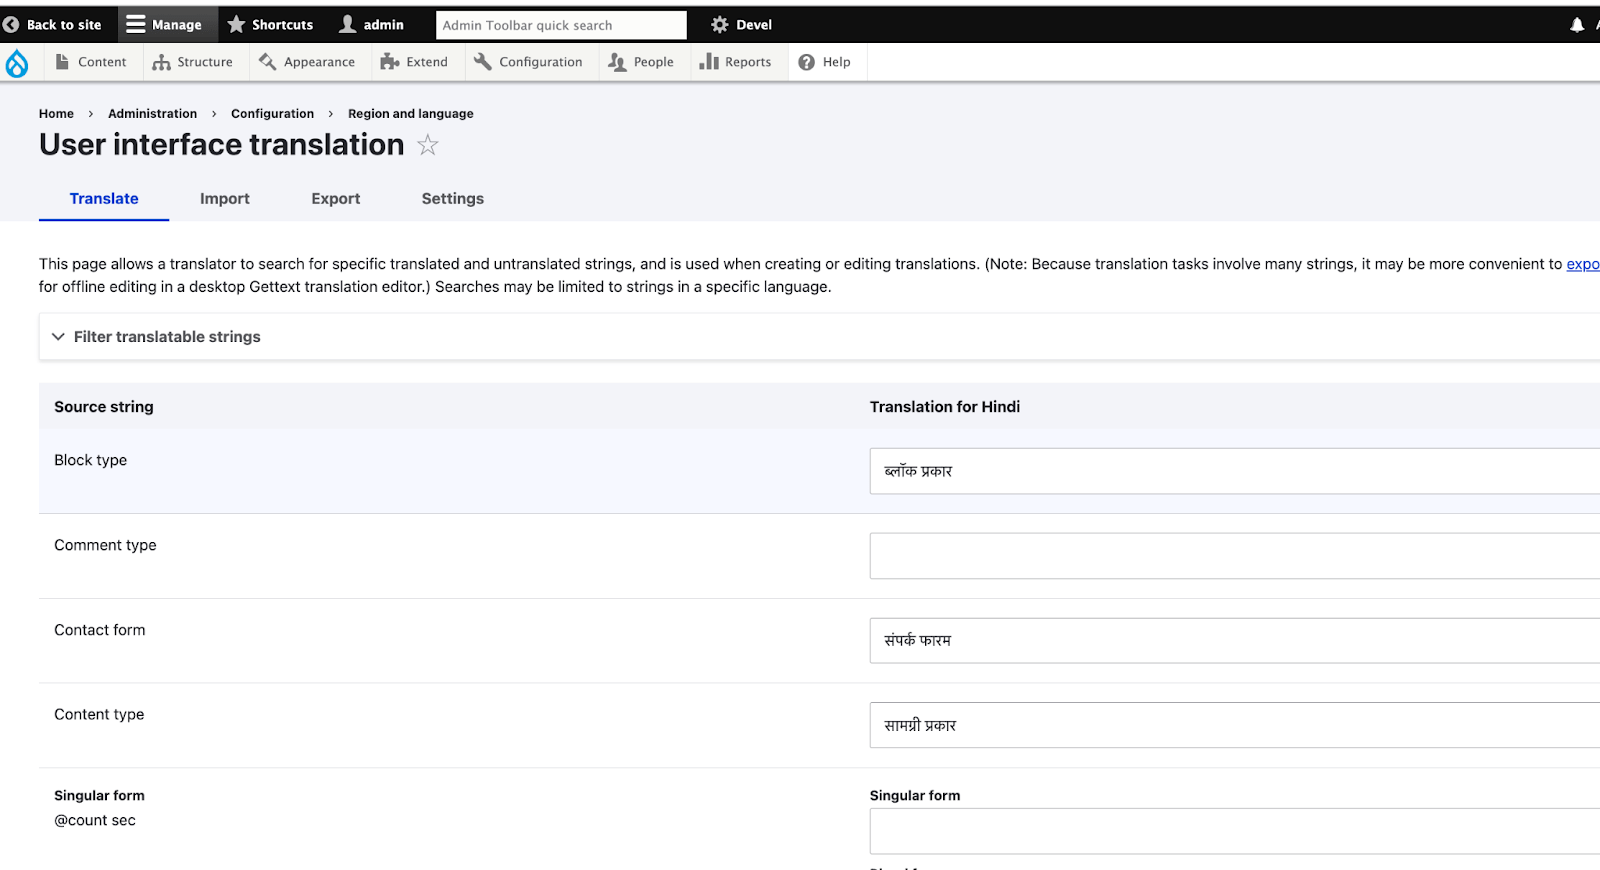1600x870 pixels.
Task: Star this page as a shortcut
Action: click(428, 145)
